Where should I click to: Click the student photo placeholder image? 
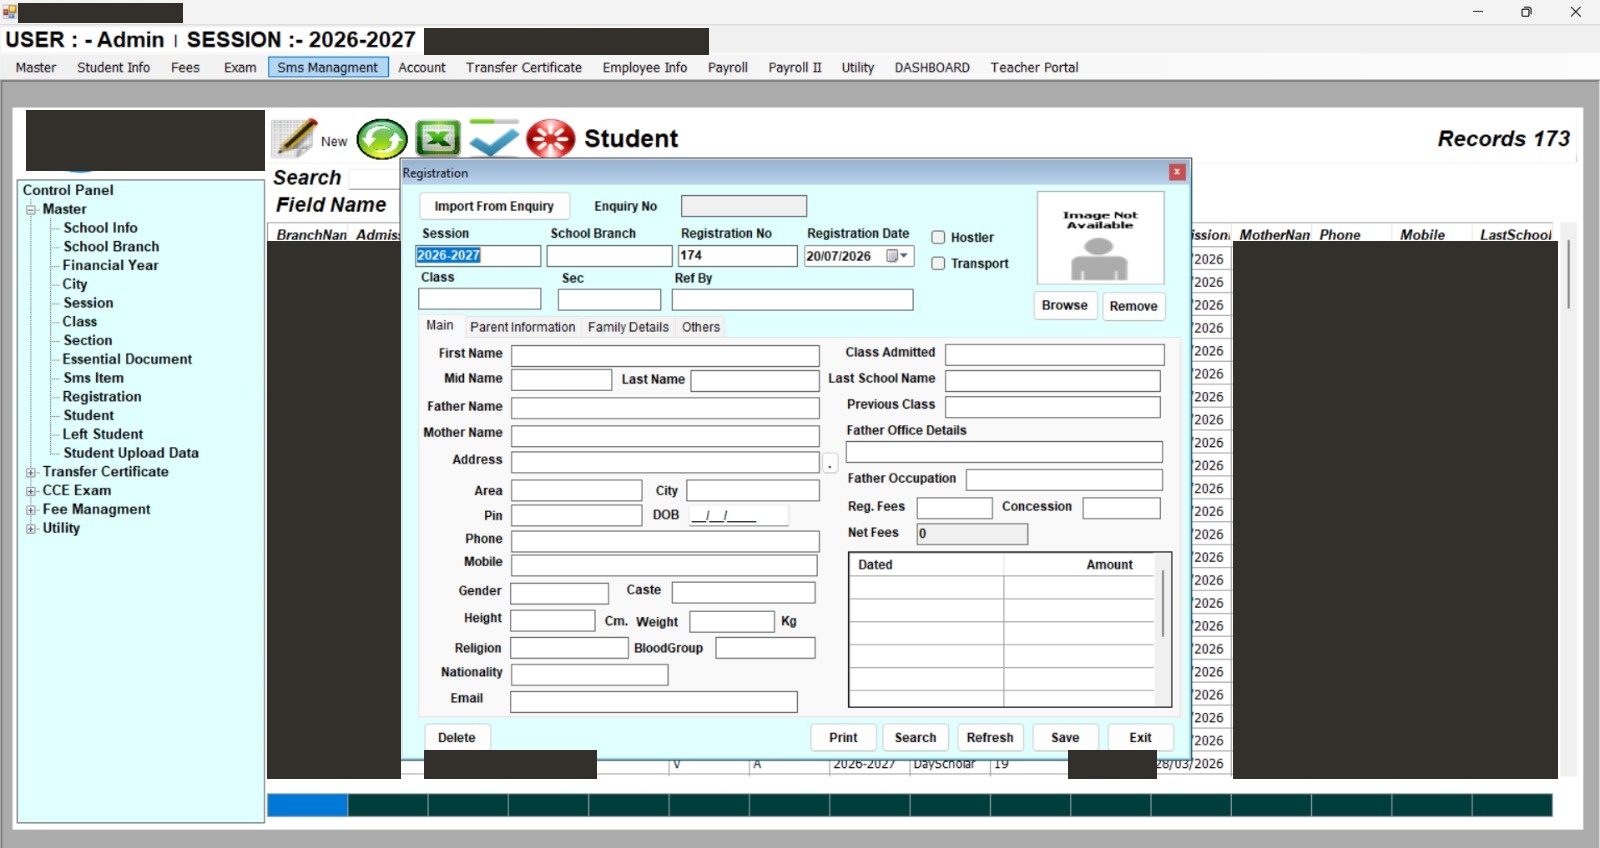coord(1100,238)
